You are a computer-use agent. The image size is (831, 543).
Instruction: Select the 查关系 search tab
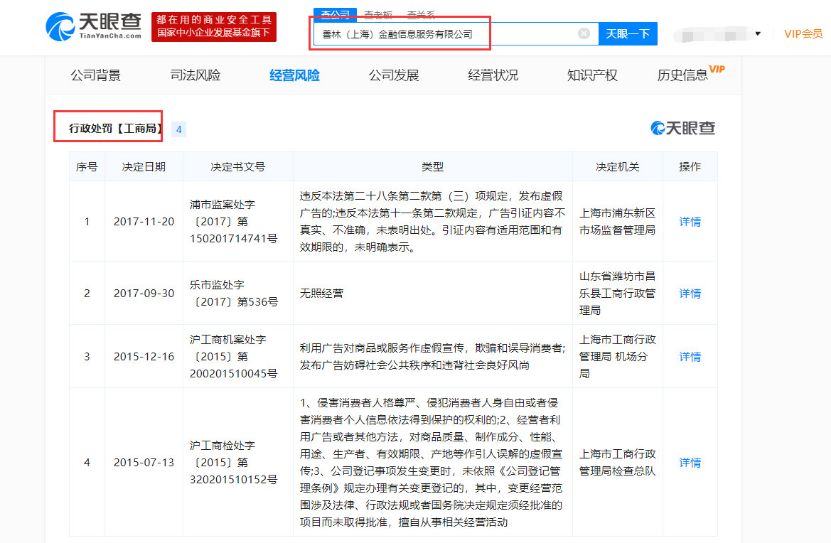point(421,15)
